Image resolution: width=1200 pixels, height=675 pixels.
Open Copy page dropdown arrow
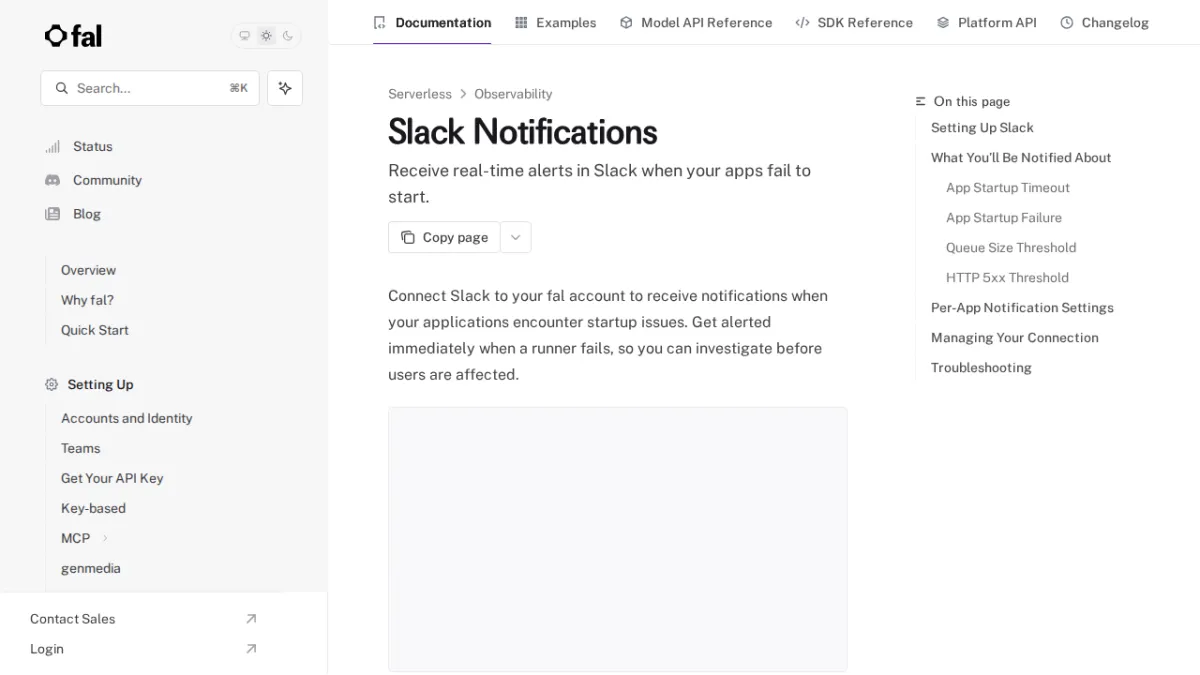(516, 237)
